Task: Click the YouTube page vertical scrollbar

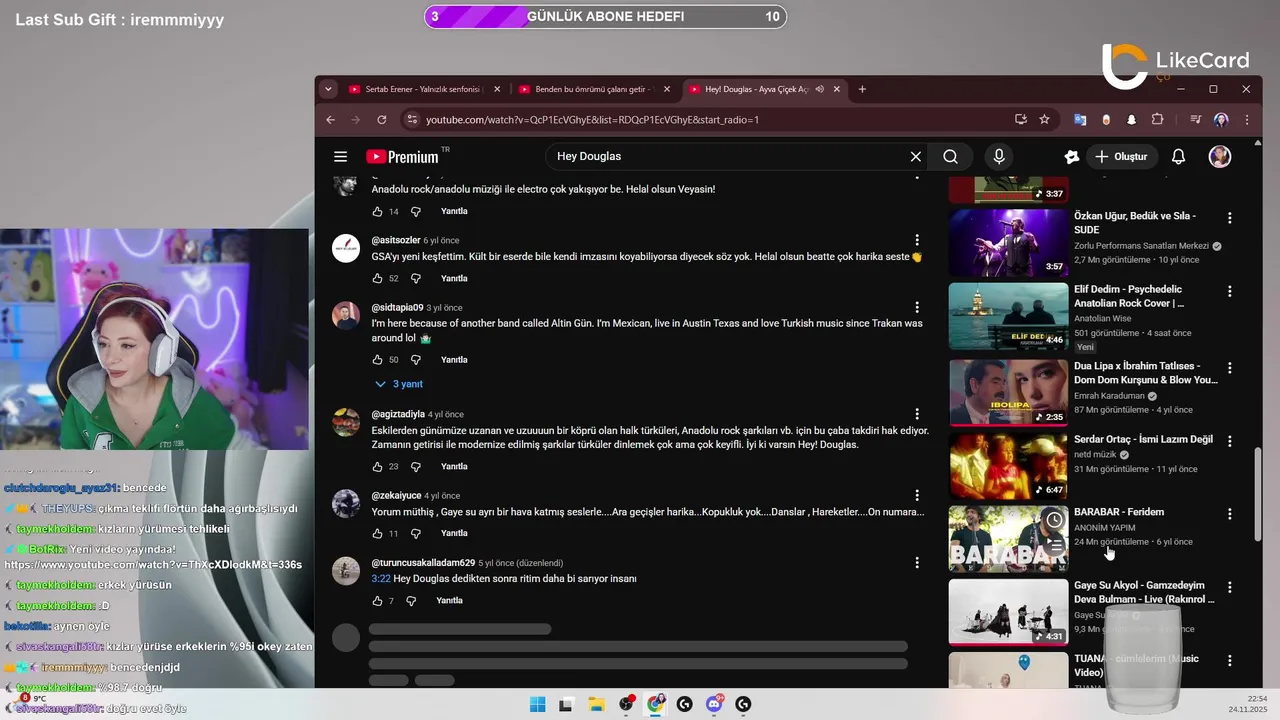Action: tap(1258, 494)
